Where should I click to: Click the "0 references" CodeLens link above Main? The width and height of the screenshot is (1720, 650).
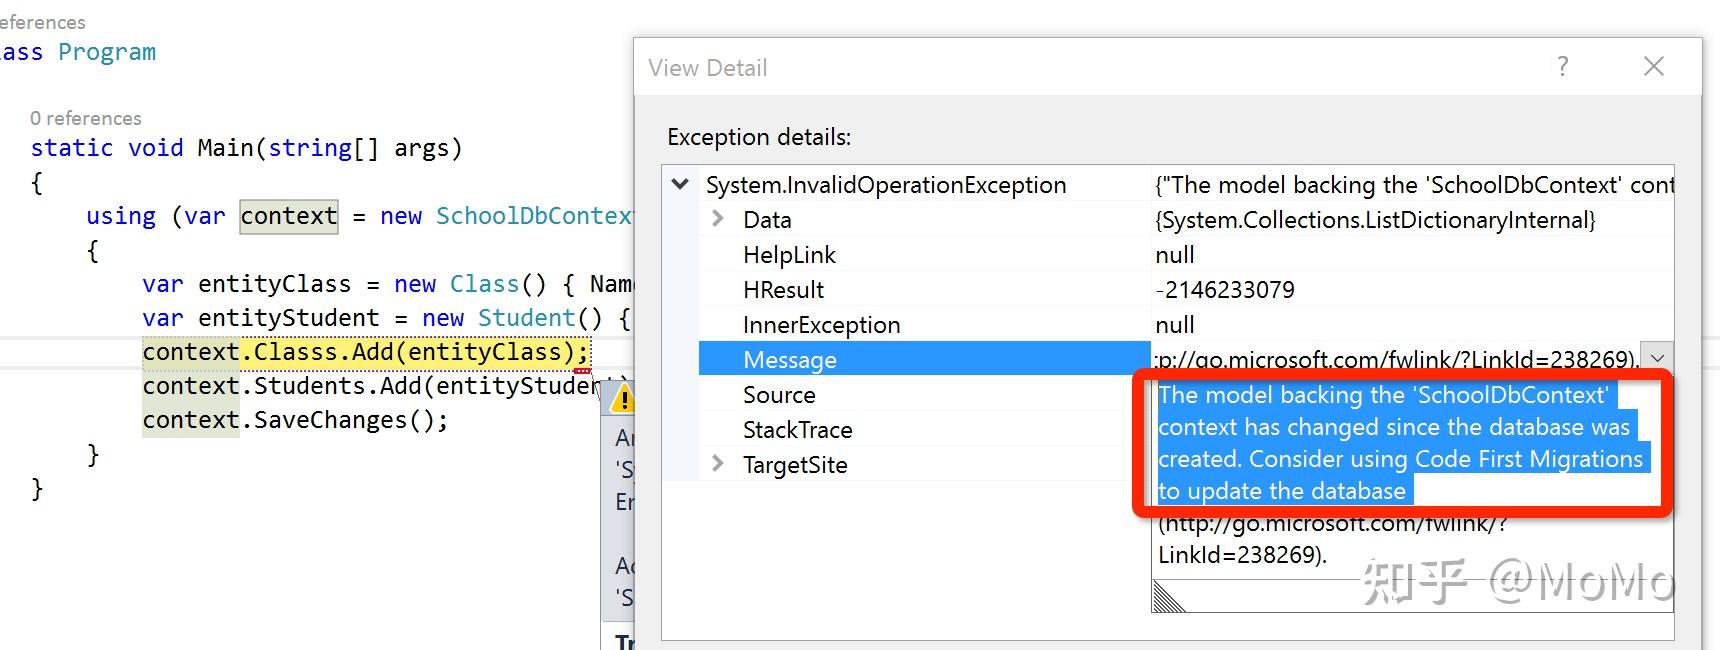tap(86, 118)
